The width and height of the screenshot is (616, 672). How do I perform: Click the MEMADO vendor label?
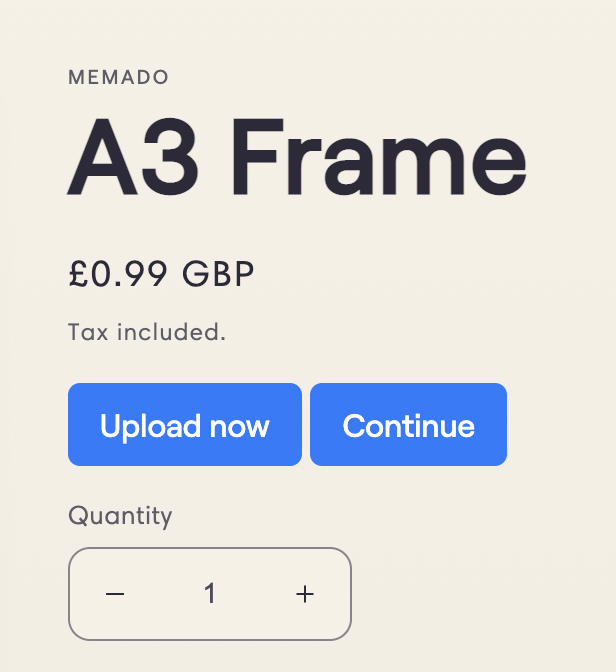119,77
